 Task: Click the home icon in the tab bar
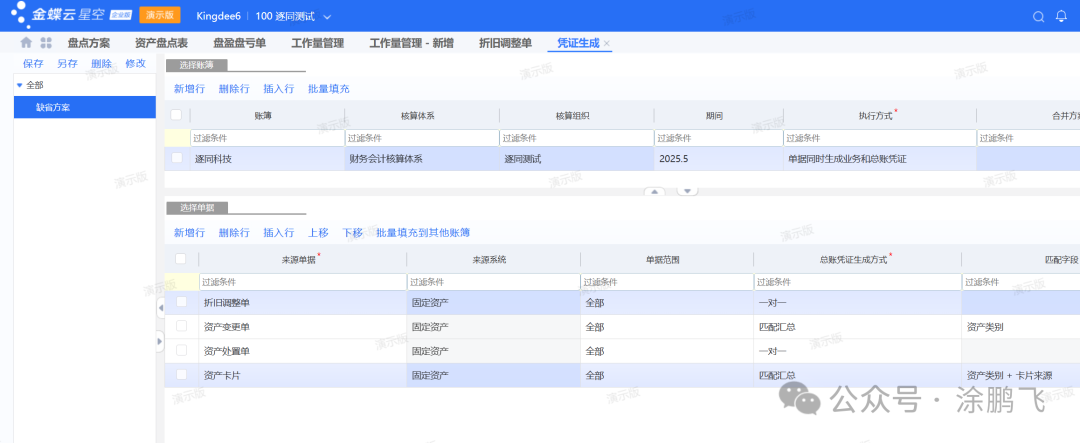coord(26,43)
